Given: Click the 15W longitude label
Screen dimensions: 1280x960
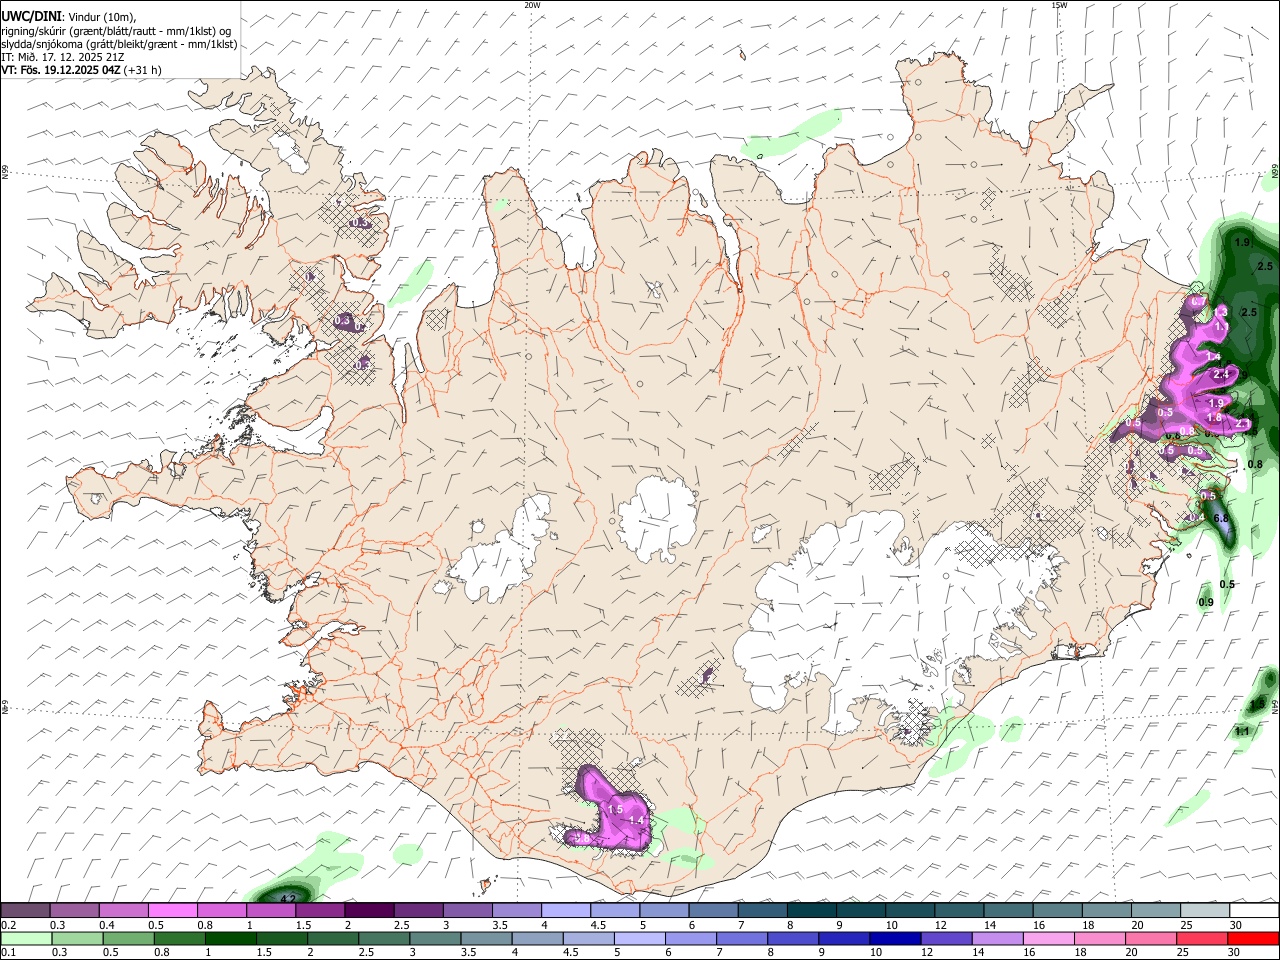Looking at the screenshot, I should click(1059, 5).
